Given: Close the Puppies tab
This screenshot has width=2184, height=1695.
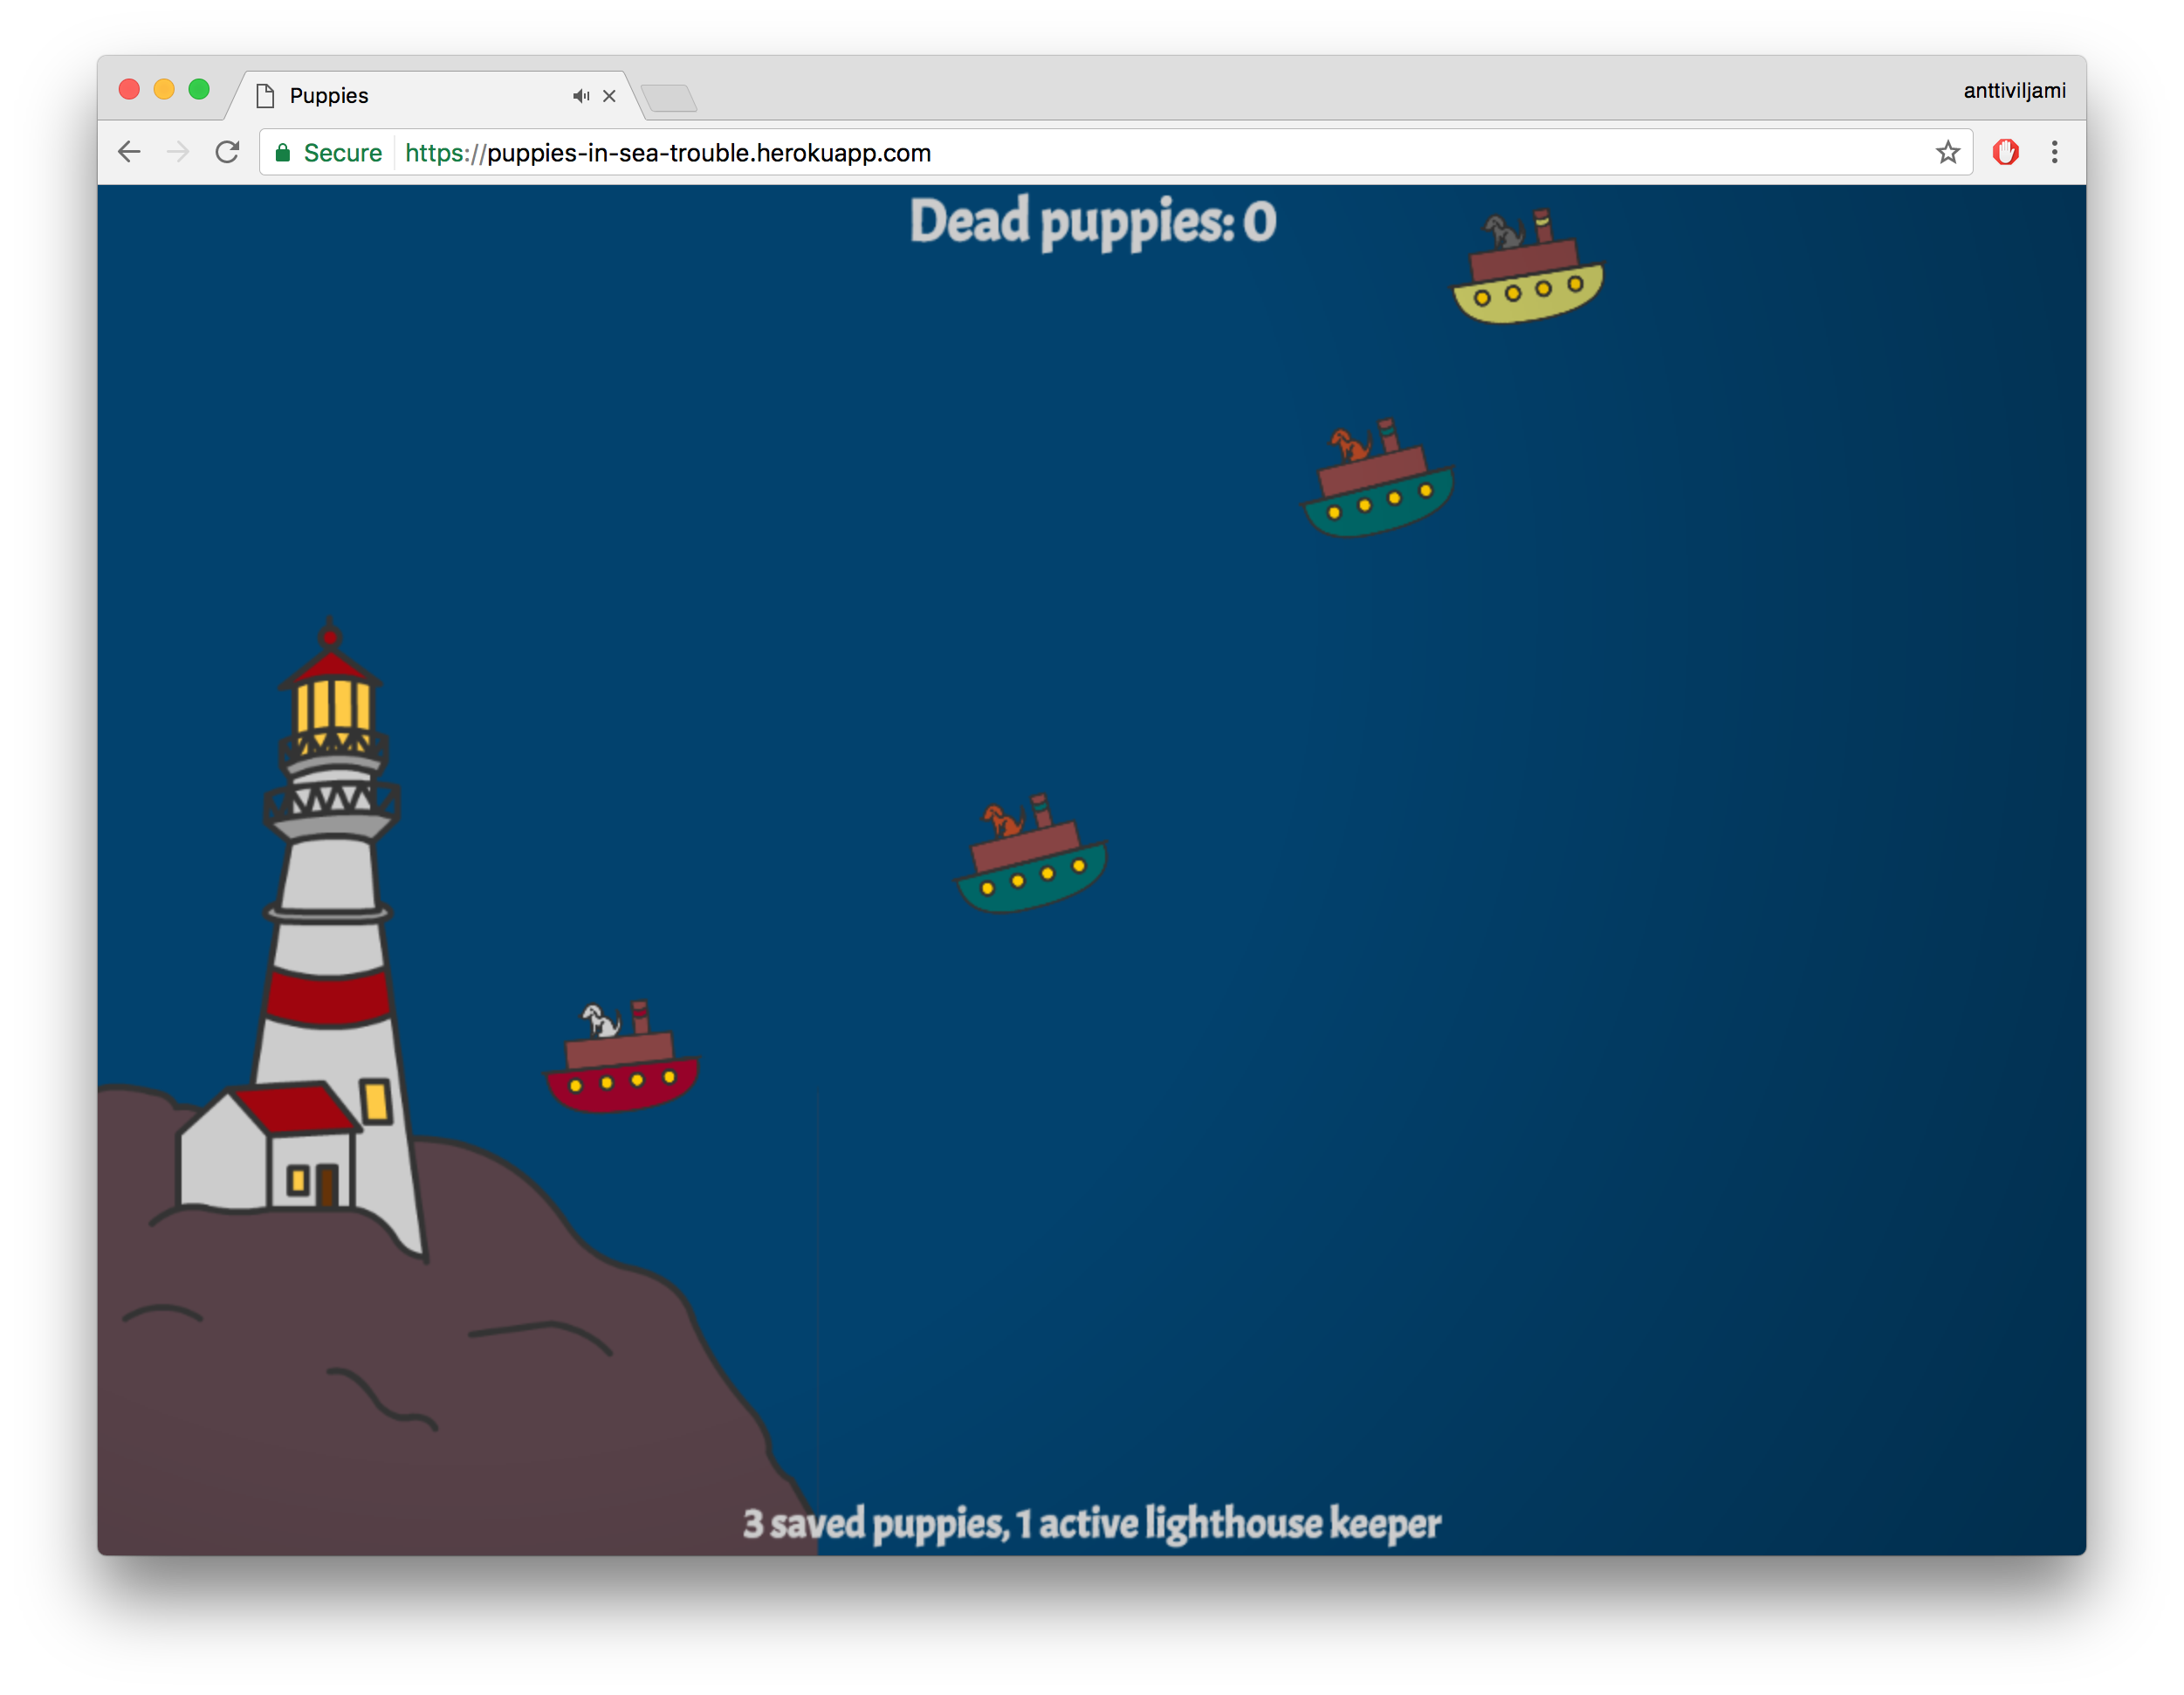Looking at the screenshot, I should click(609, 96).
